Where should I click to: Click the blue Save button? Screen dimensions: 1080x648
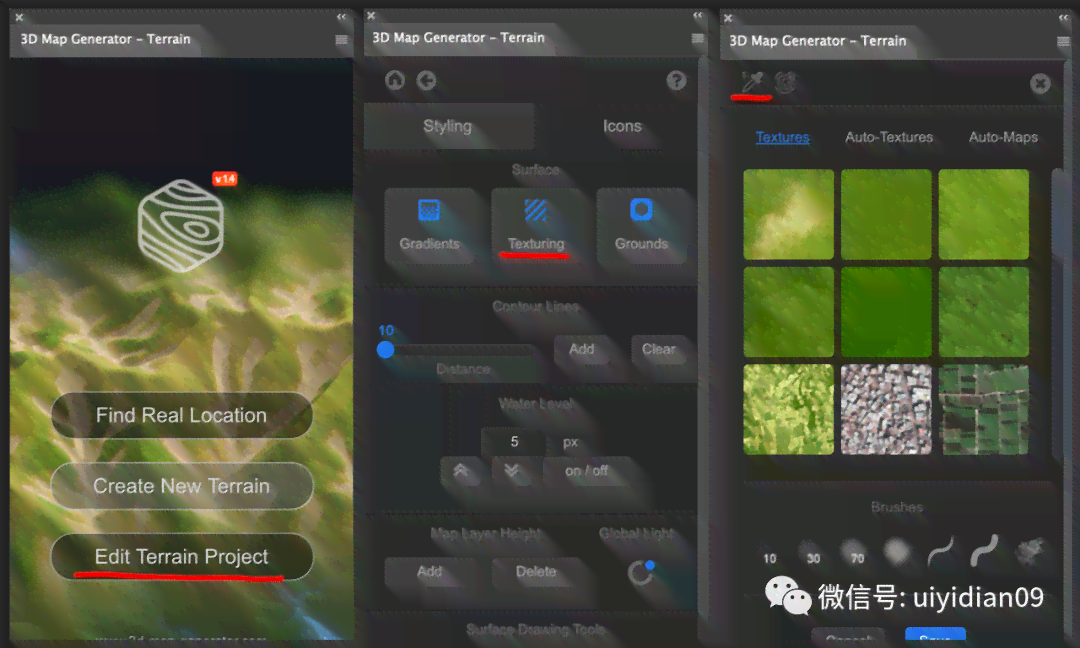point(935,636)
